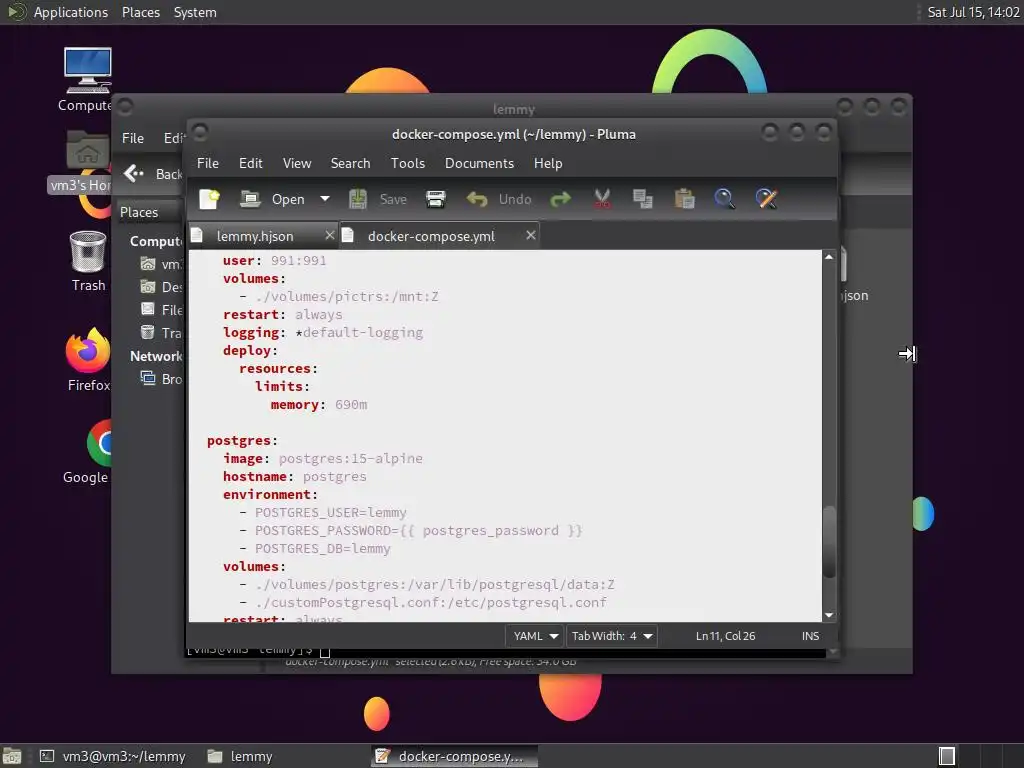This screenshot has height=768, width=1024.
Task: Open the File menu in Pluma
Action: [x=208, y=163]
